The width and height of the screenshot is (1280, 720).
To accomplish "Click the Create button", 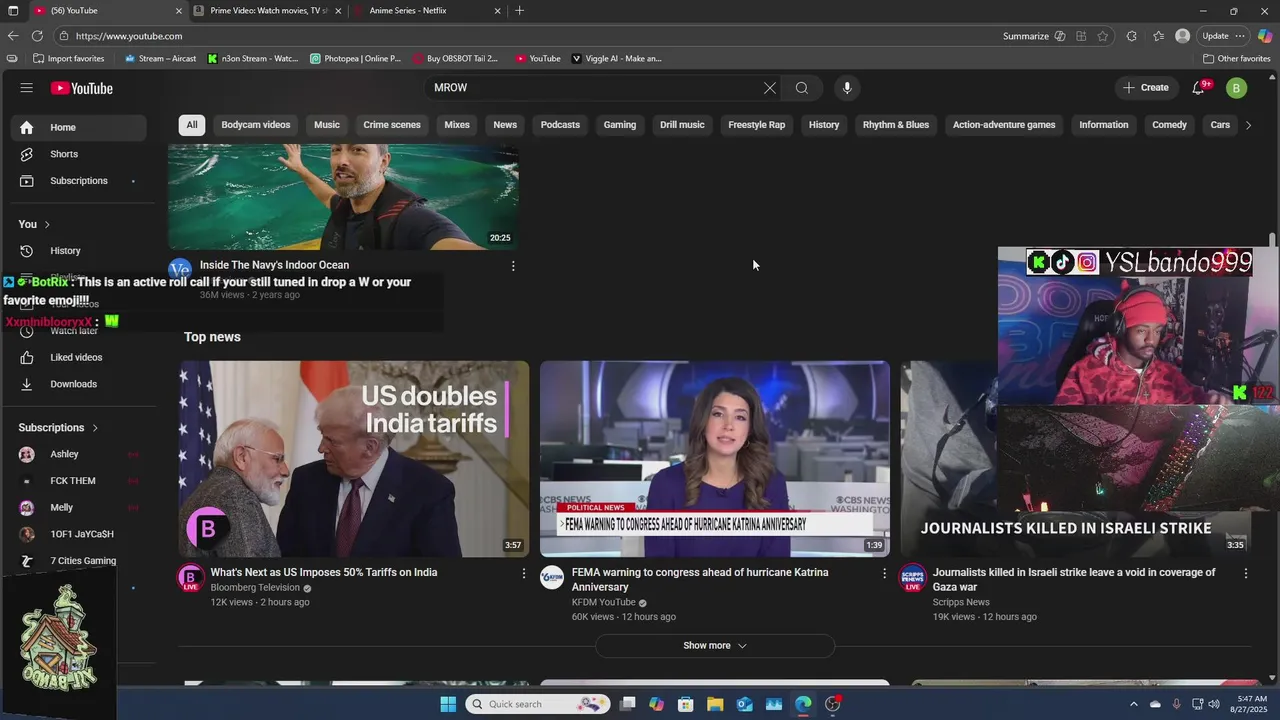I will [x=1146, y=88].
